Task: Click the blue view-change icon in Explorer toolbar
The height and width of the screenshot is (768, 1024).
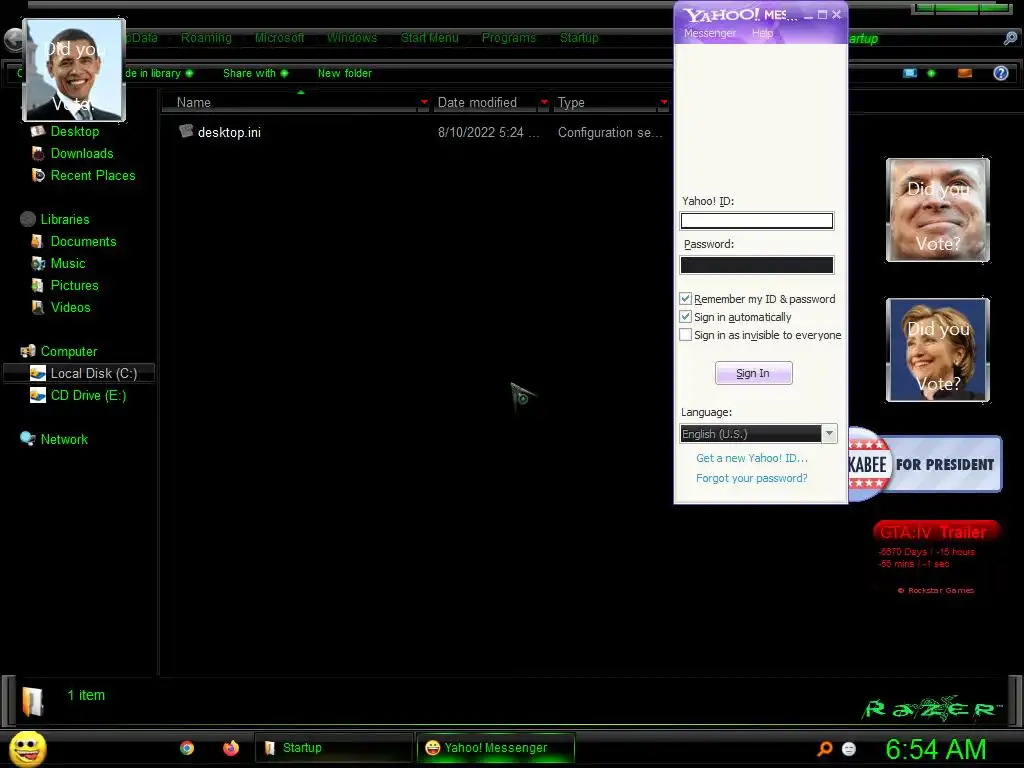Action: [910, 73]
